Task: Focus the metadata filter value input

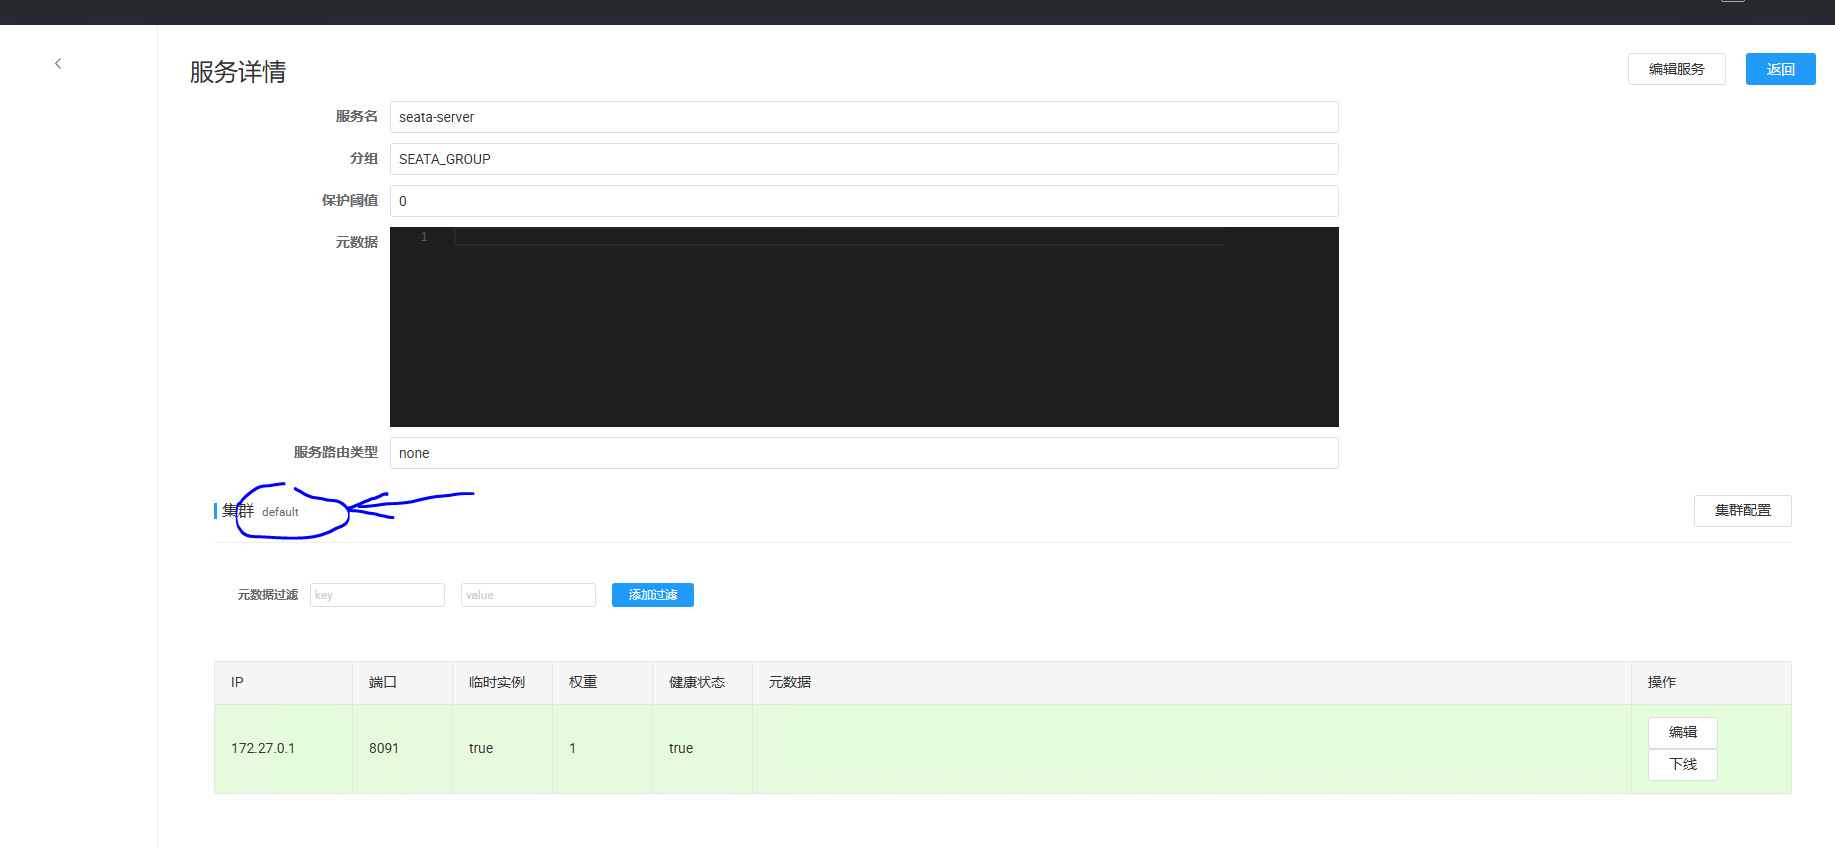Action: (x=528, y=595)
